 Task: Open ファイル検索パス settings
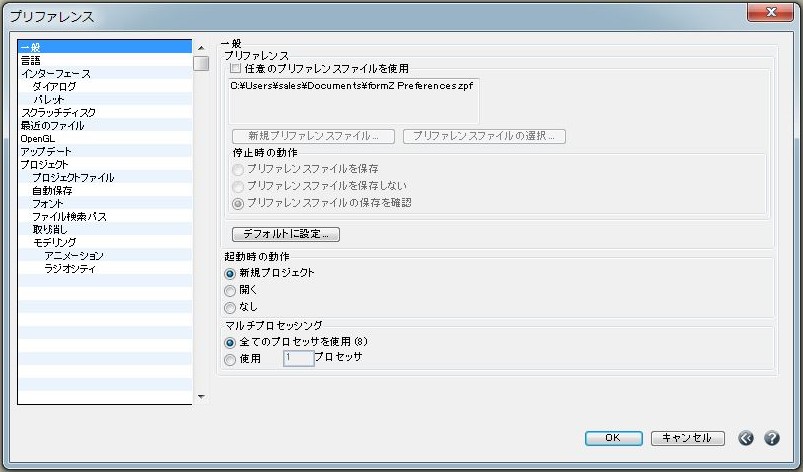105,217
